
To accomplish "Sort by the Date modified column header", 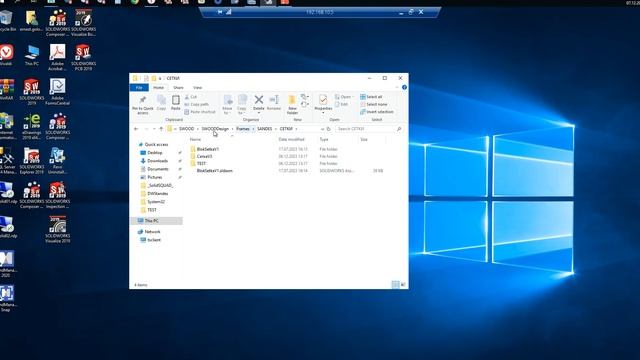I will (x=291, y=139).
